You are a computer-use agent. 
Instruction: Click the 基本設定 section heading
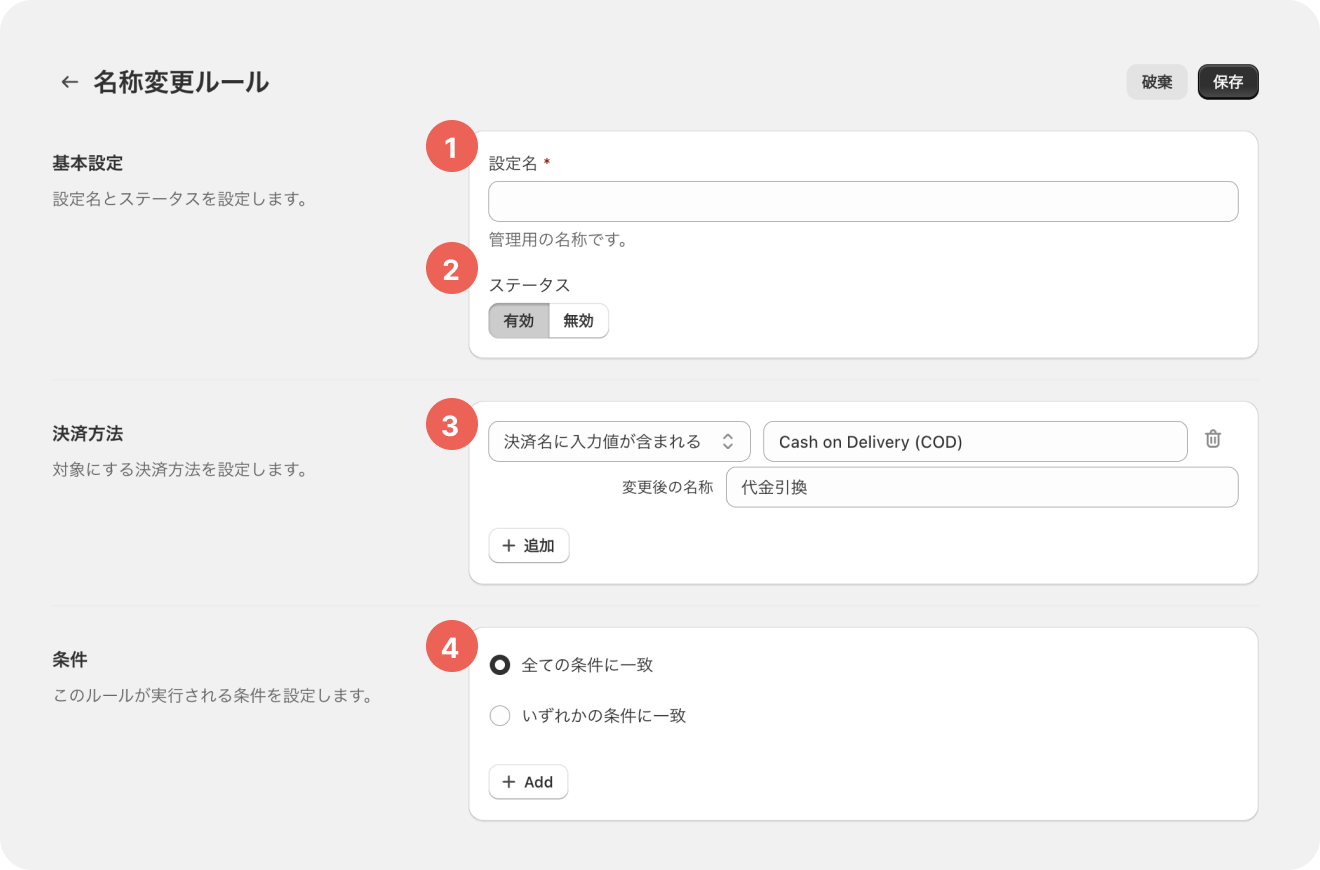pos(87,163)
